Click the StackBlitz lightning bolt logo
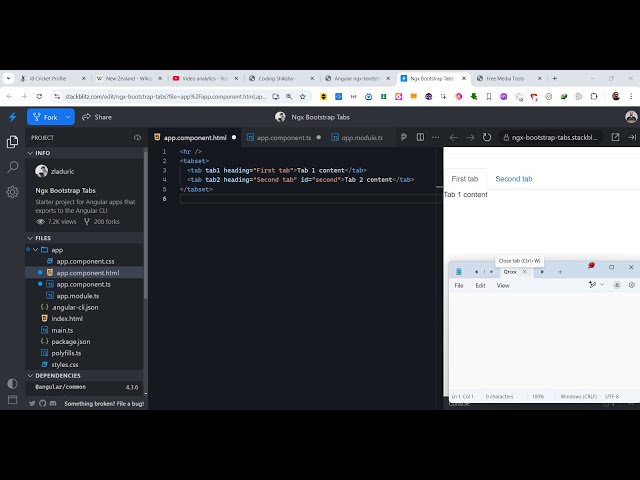The width and height of the screenshot is (640, 480). [12, 117]
